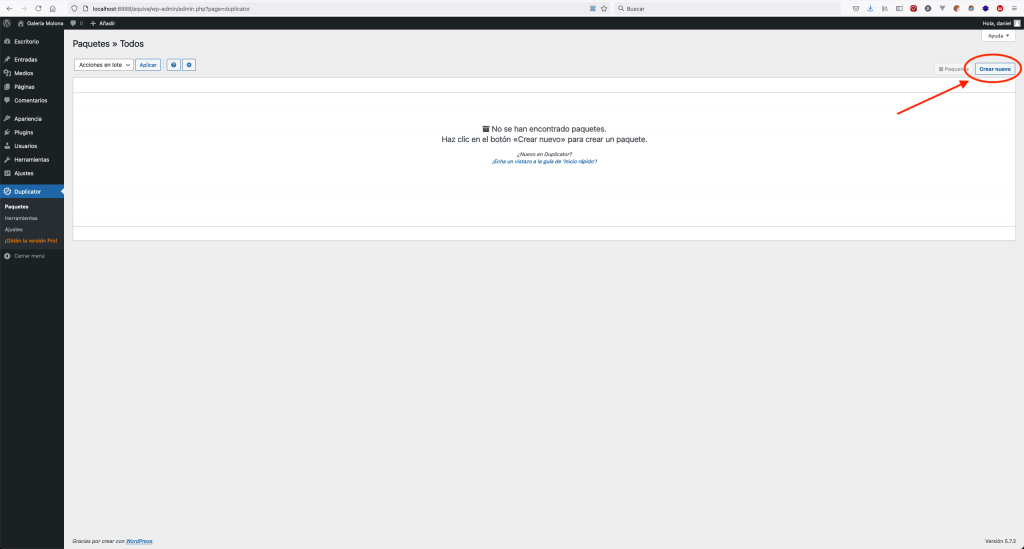
Task: Open Herramientas under the Duplicator submenu
Action: click(x=21, y=218)
